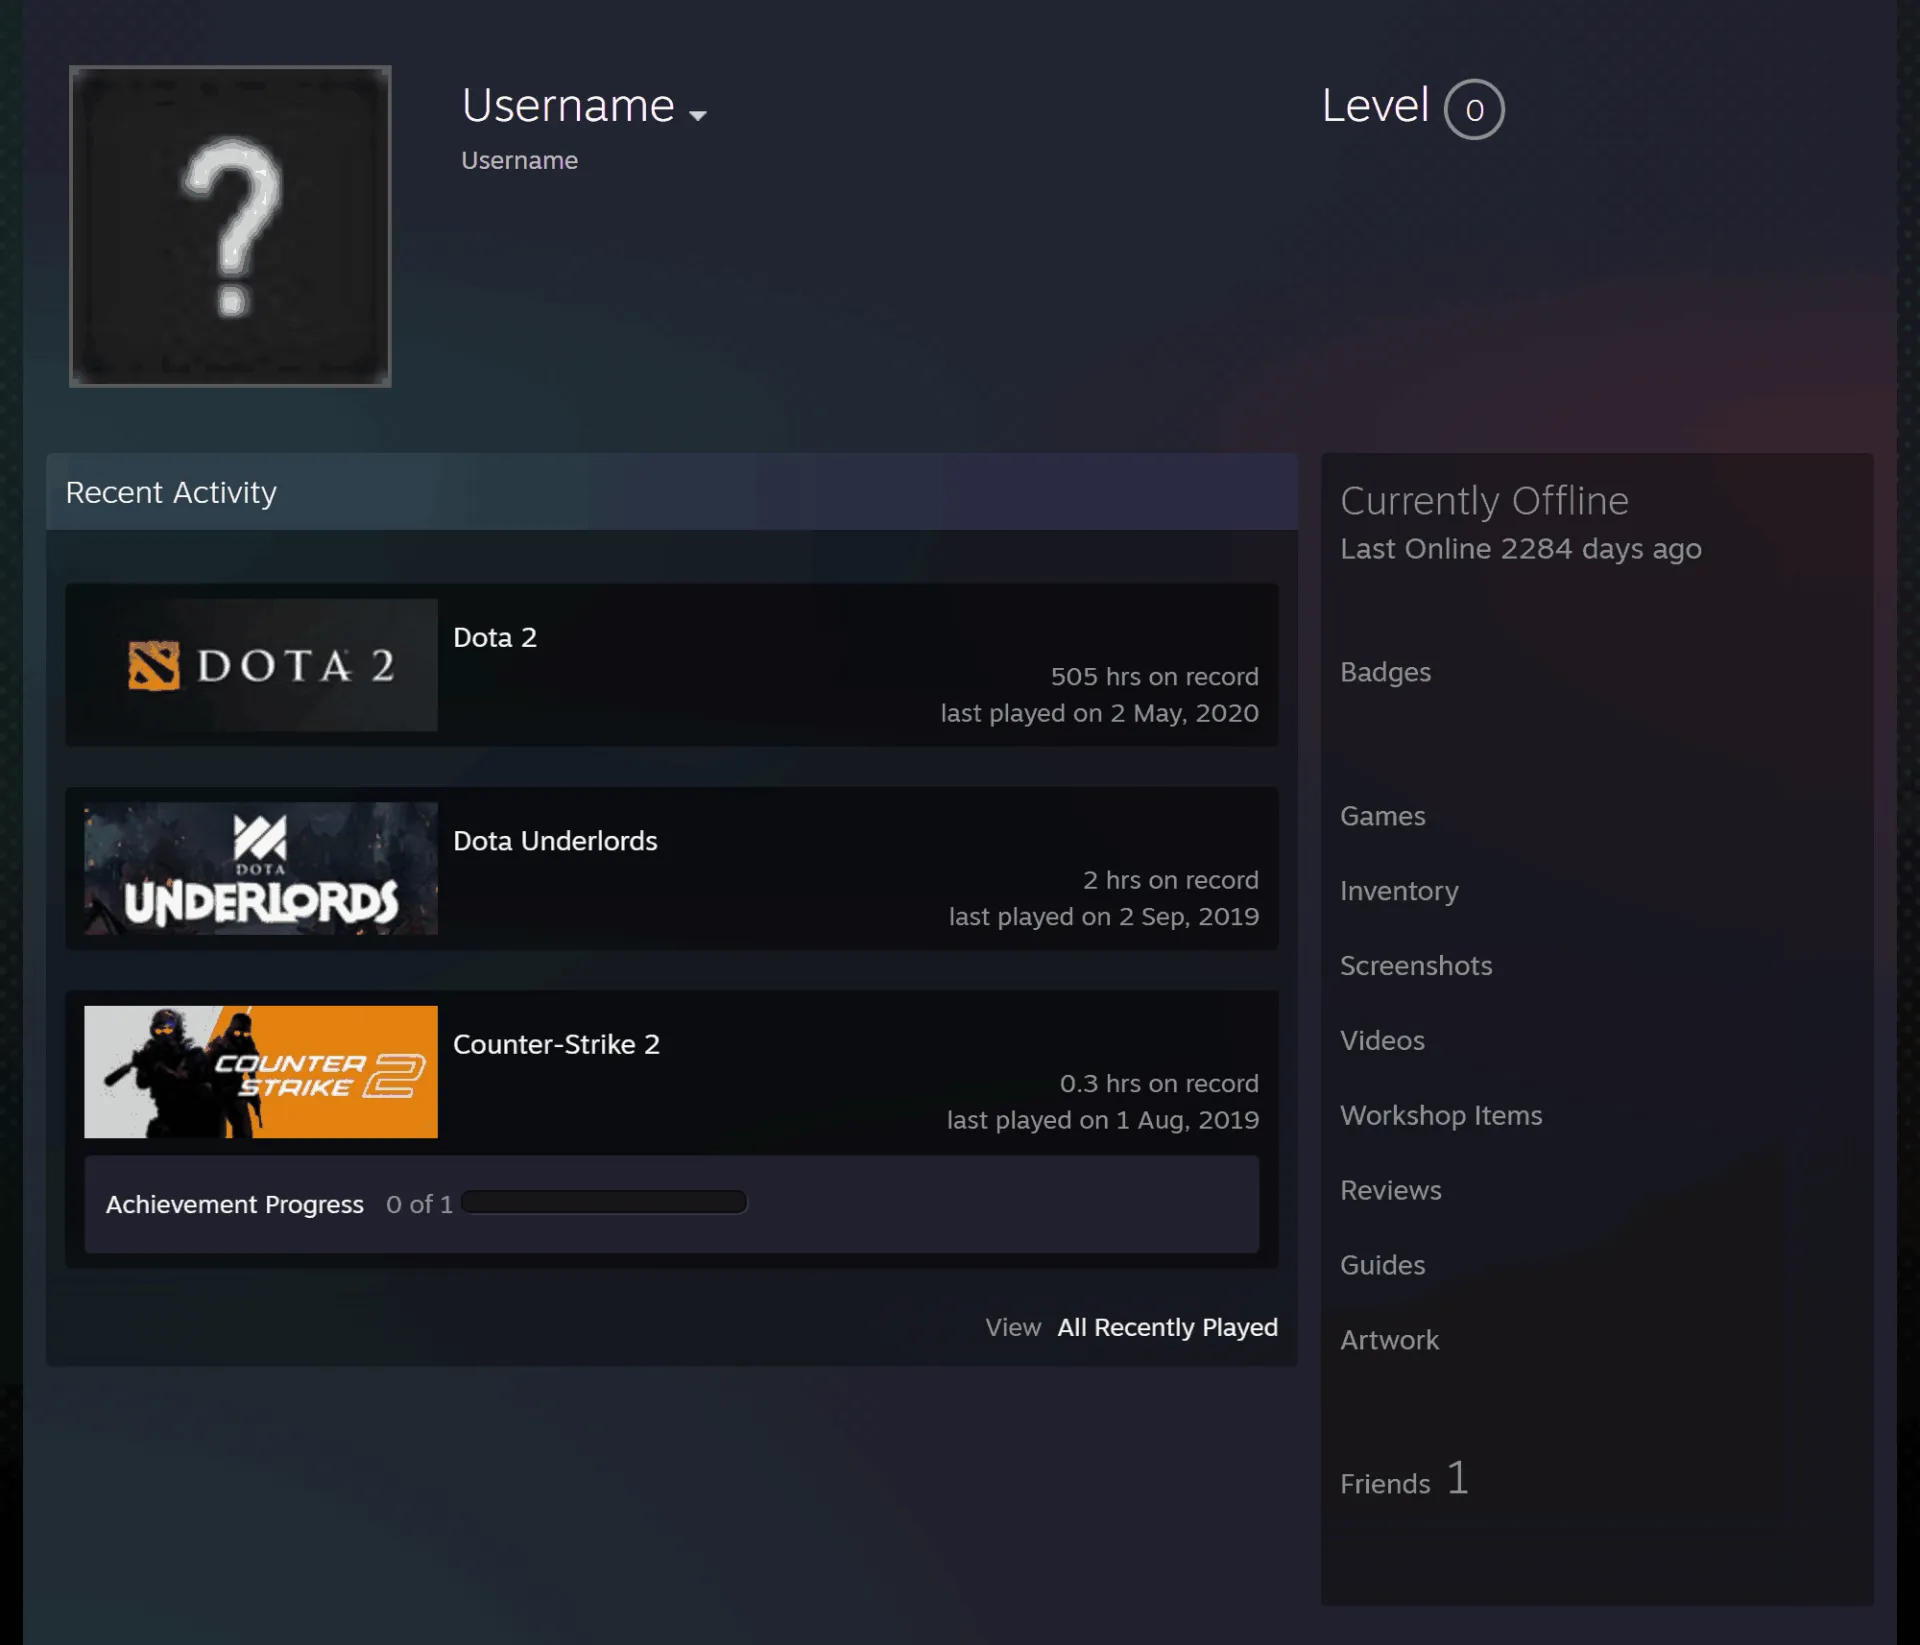The height and width of the screenshot is (1645, 1920).
Task: Open the Friends list
Action: pyautogui.click(x=1385, y=1484)
